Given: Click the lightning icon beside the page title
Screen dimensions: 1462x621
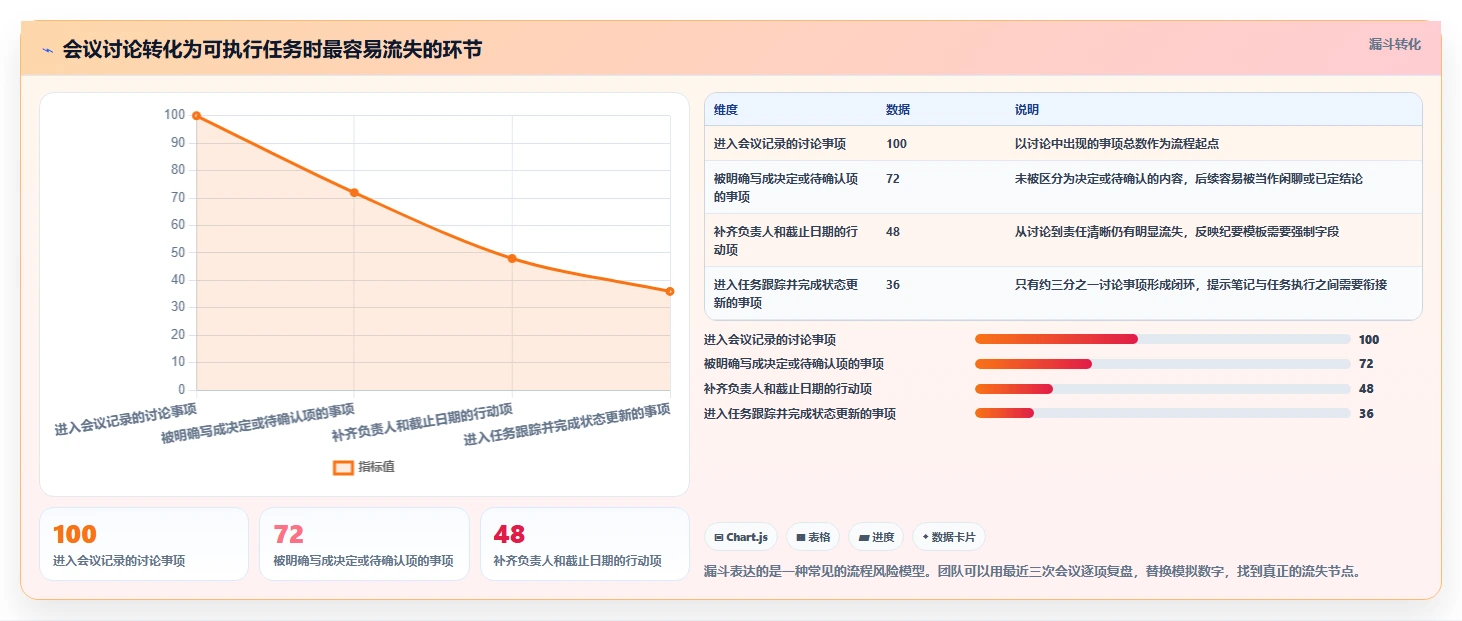Looking at the screenshot, I should (47, 50).
